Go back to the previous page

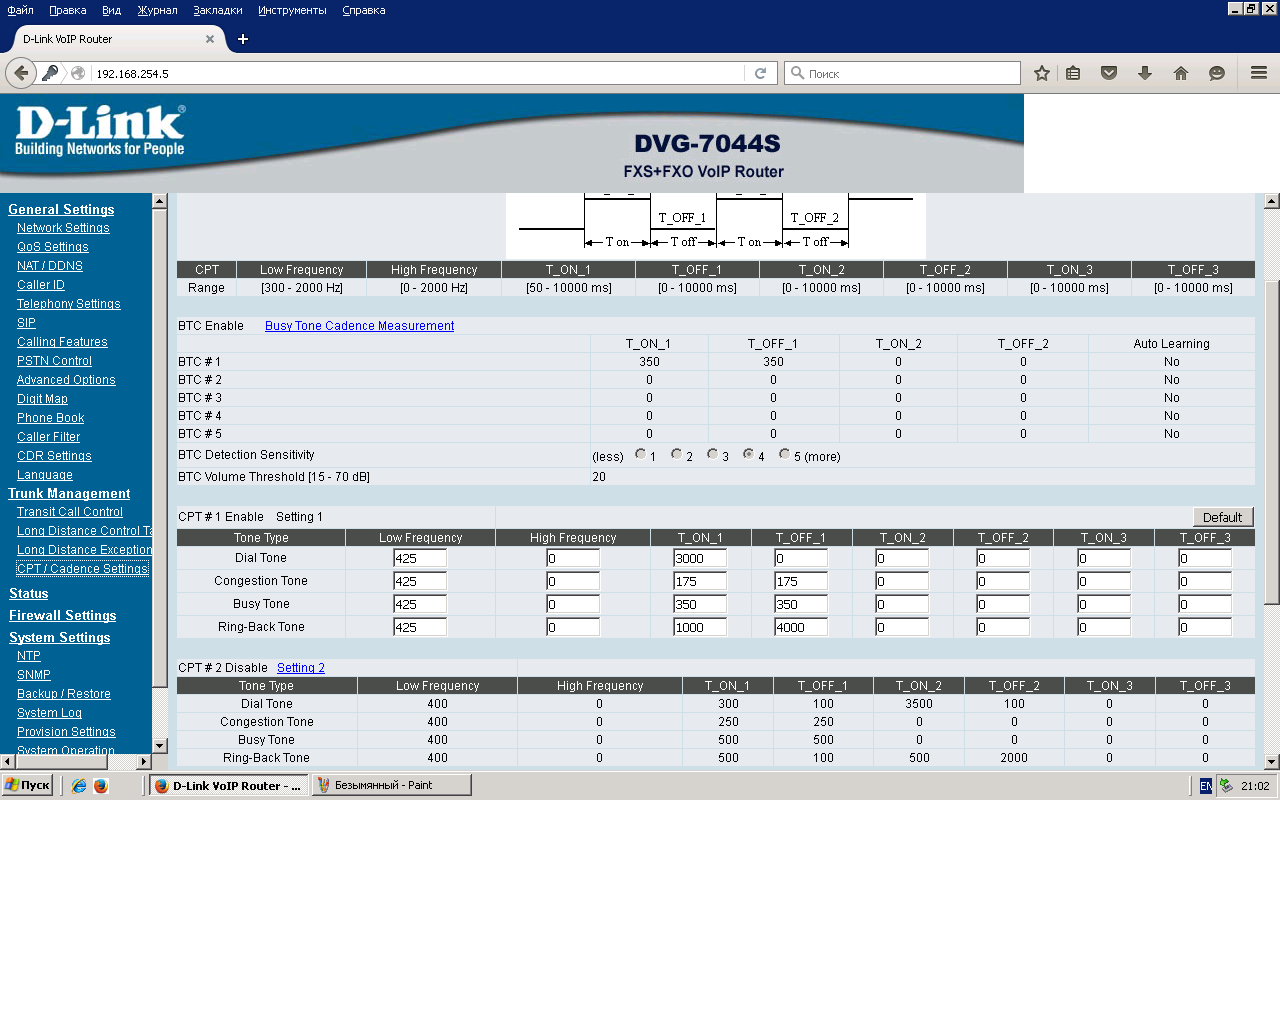pos(21,73)
